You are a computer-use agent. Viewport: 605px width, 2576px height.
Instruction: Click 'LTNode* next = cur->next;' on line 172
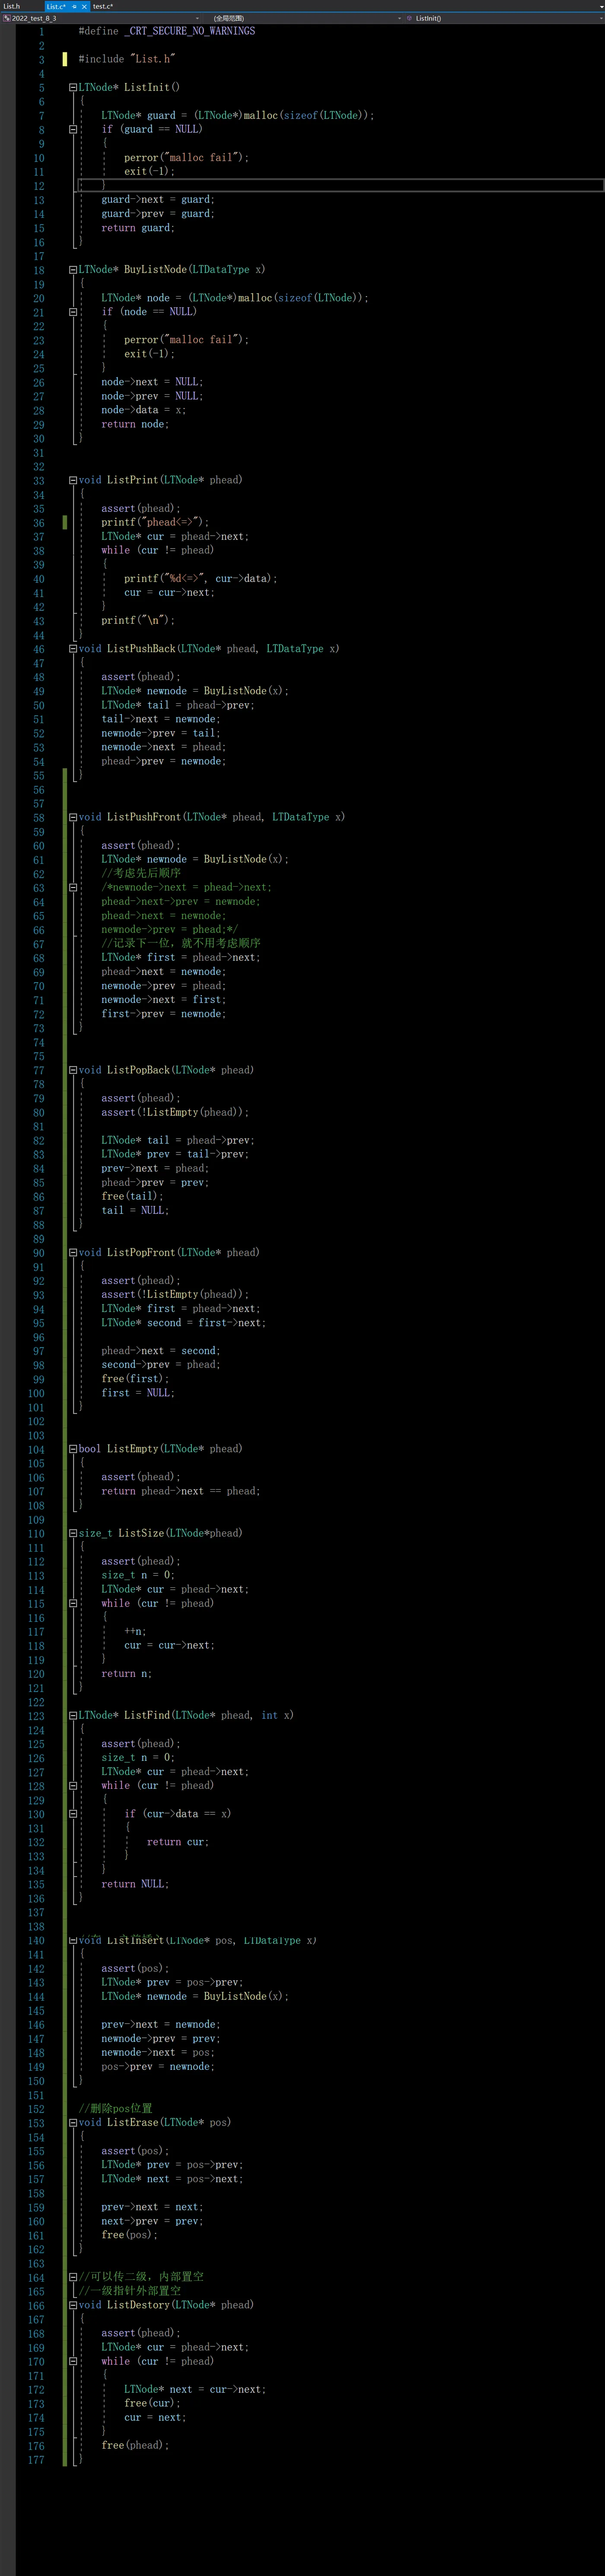coord(195,2389)
